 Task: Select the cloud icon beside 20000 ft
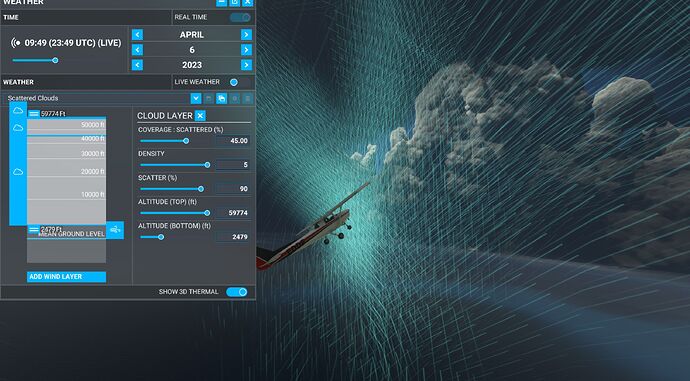tap(18, 172)
